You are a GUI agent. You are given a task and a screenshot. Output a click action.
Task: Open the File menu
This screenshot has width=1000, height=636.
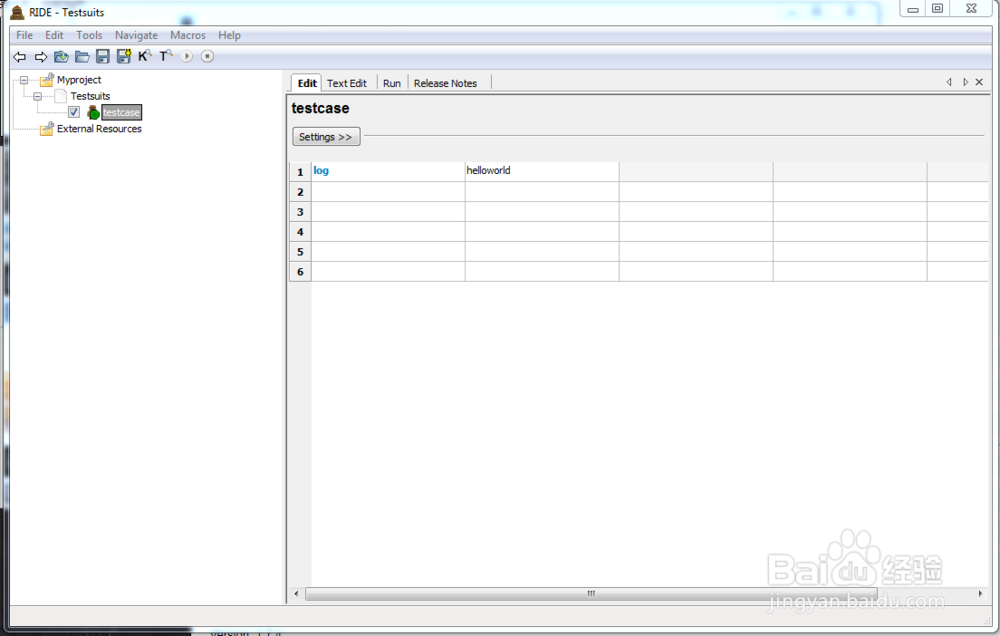click(x=24, y=35)
